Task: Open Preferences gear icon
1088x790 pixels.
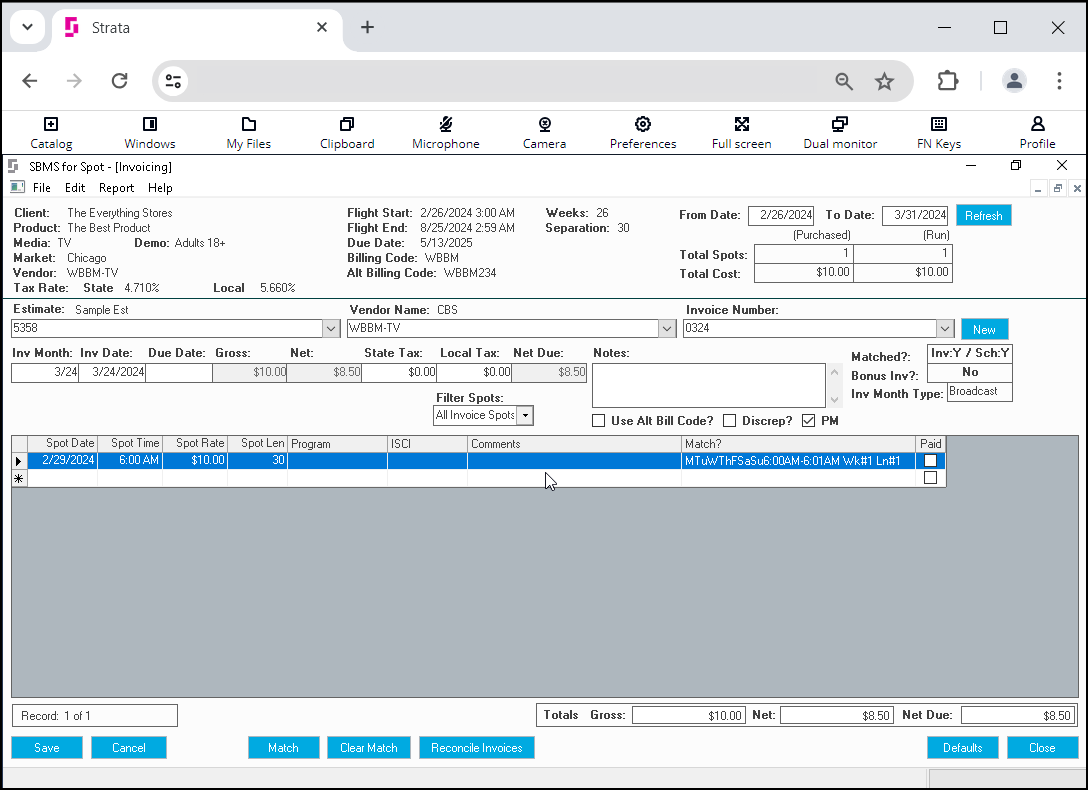Action: 643,132
